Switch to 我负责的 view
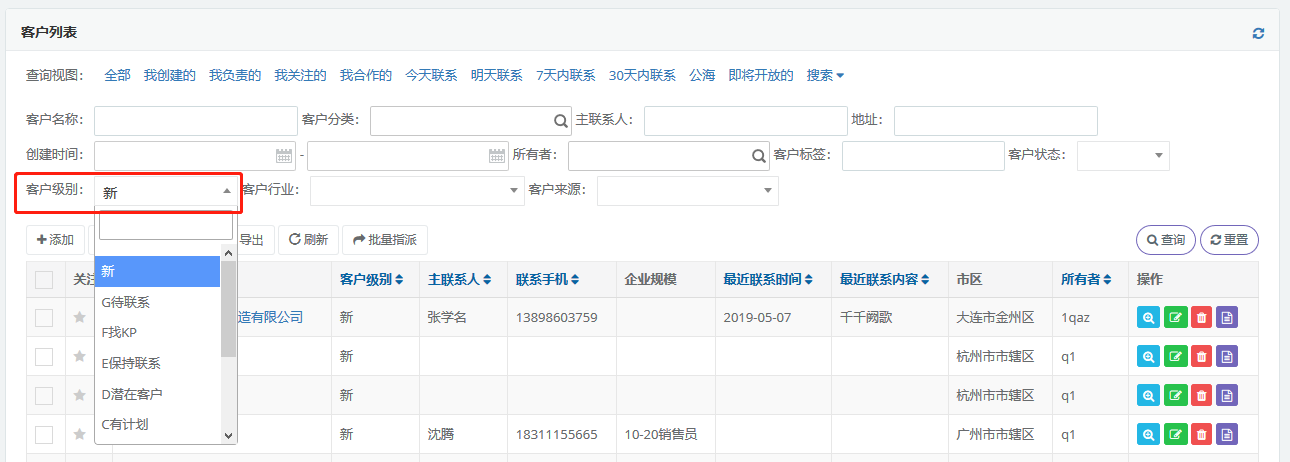The width and height of the screenshot is (1290, 462). click(235, 75)
